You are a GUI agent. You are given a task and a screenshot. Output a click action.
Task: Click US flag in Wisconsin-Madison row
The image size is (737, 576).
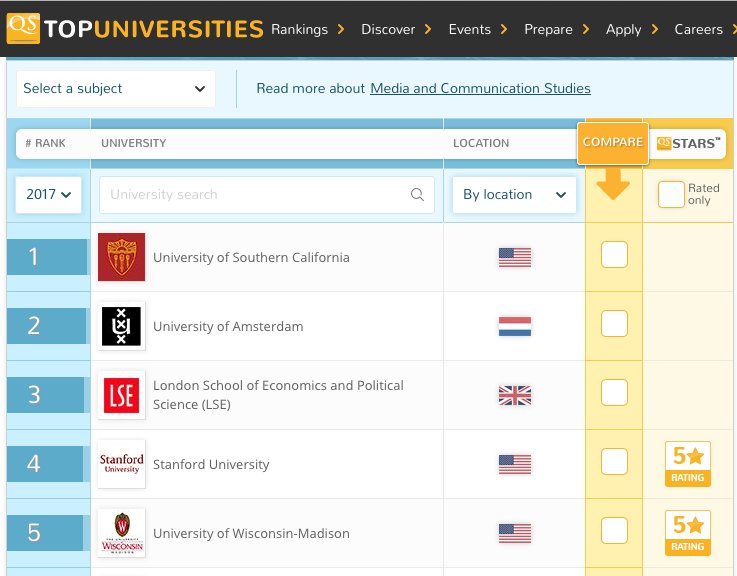pyautogui.click(x=515, y=533)
